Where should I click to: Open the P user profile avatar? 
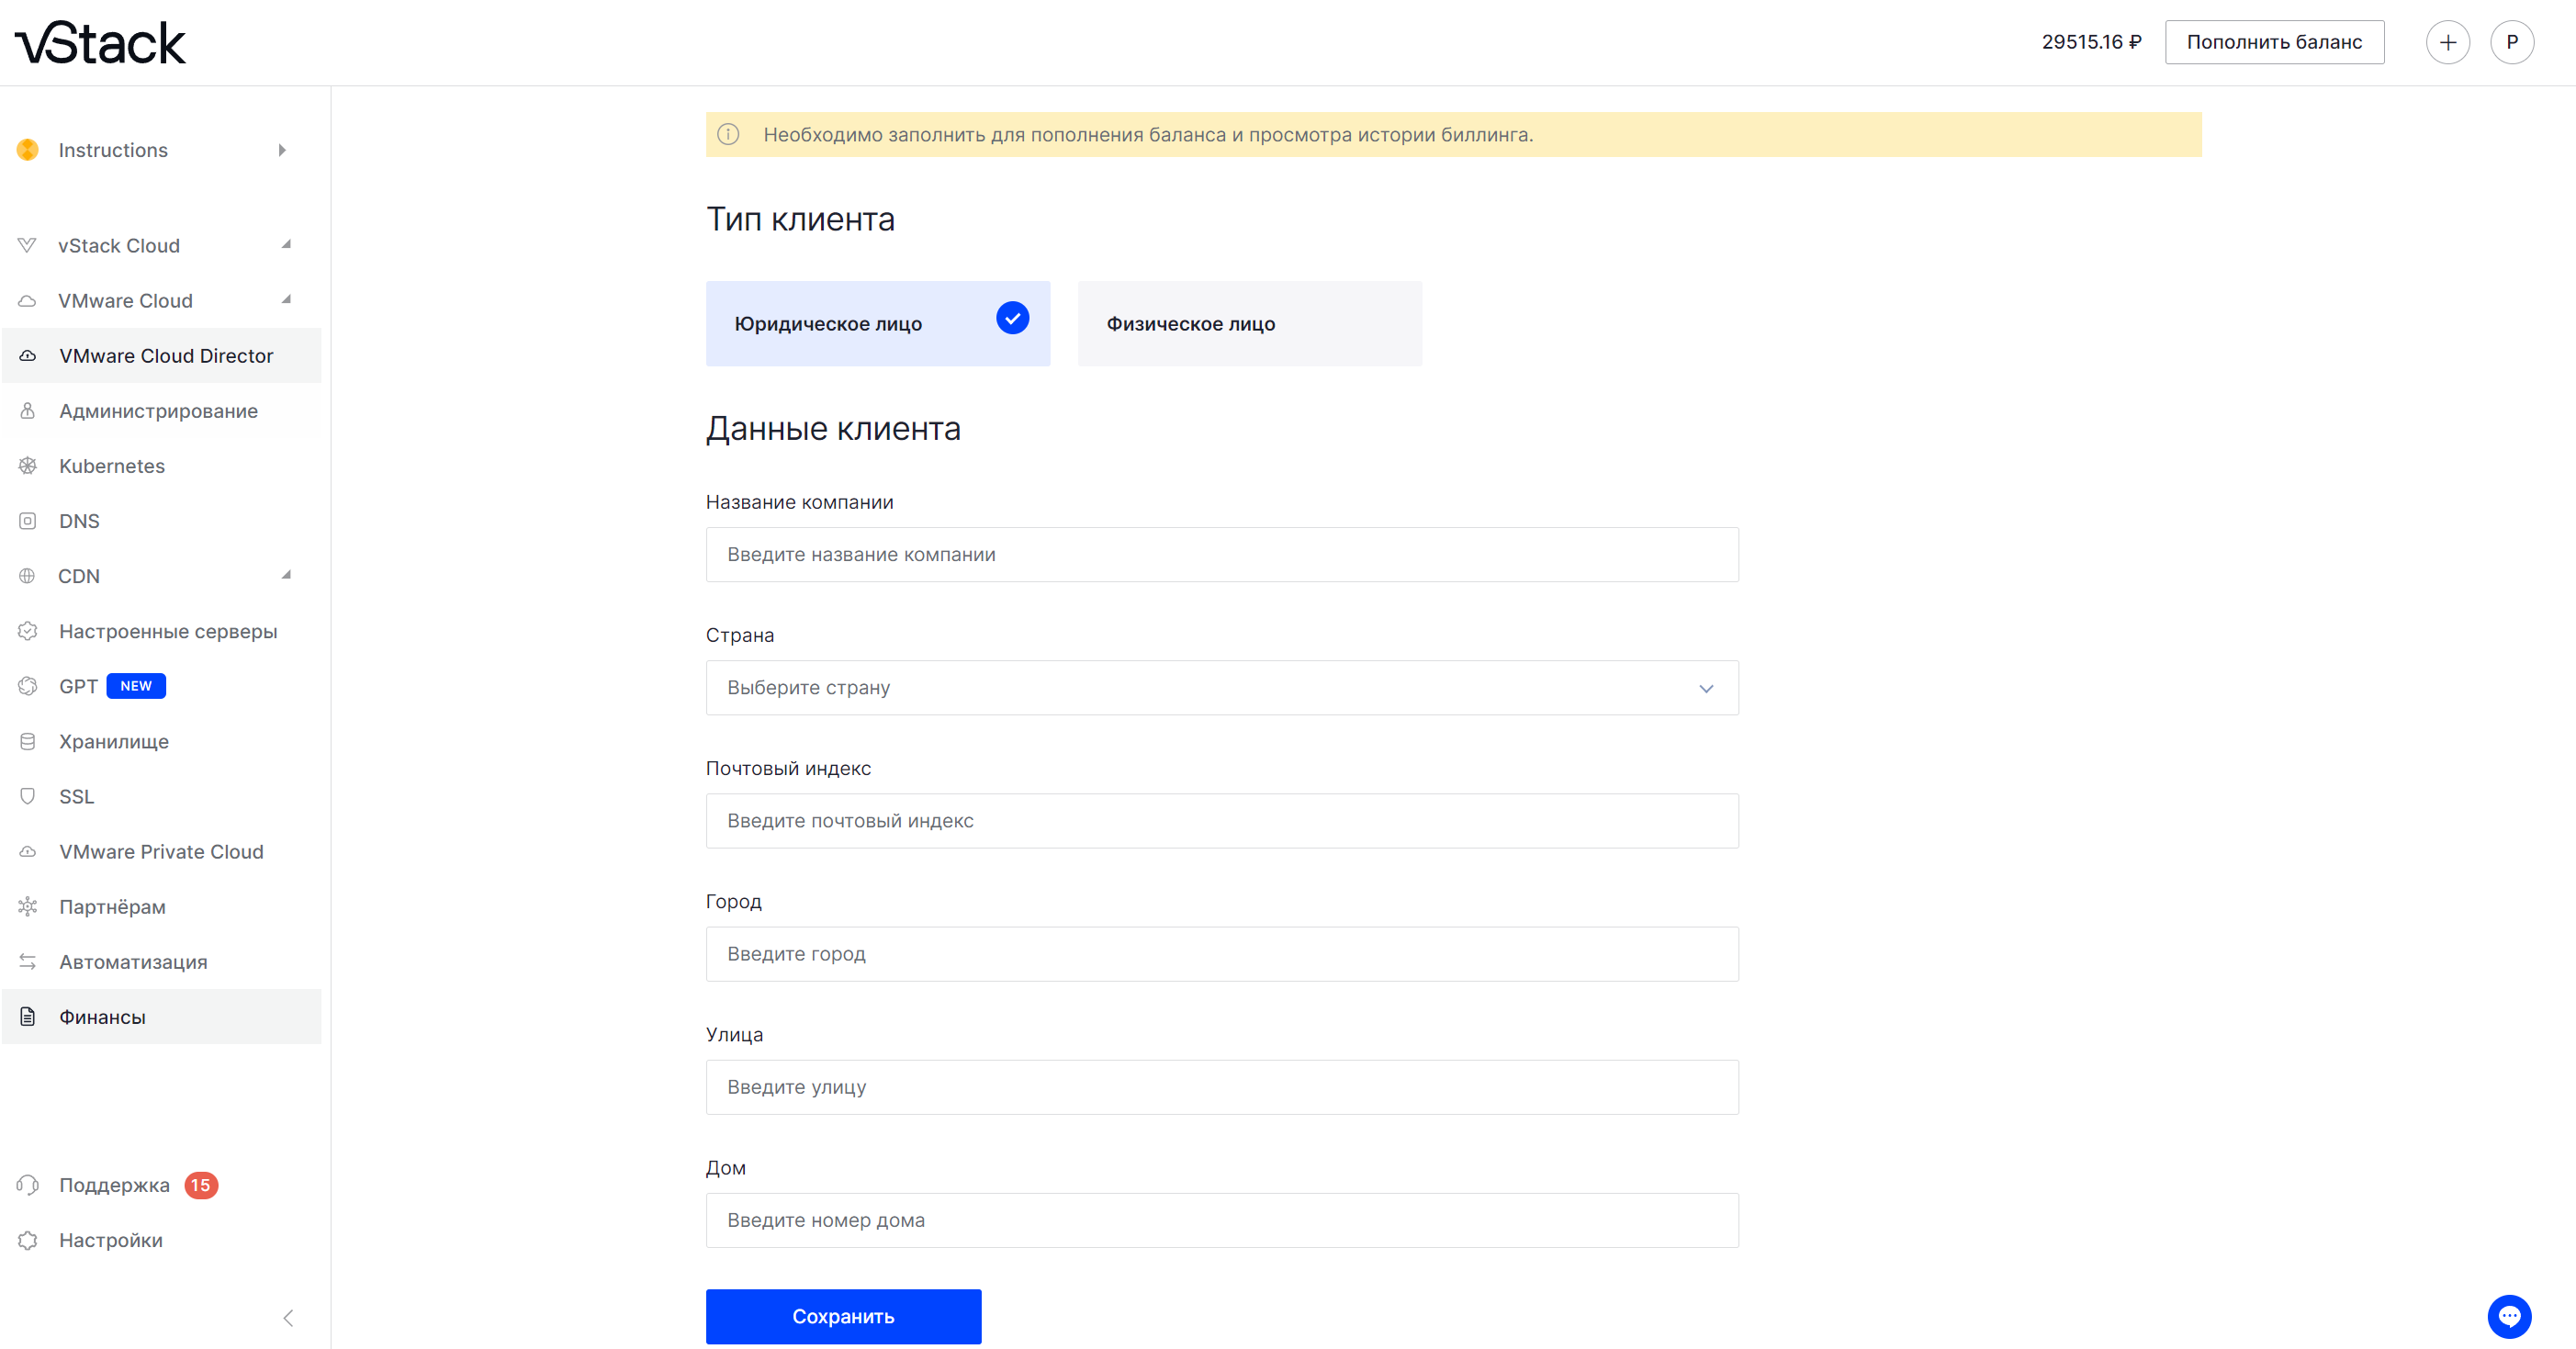[2511, 42]
